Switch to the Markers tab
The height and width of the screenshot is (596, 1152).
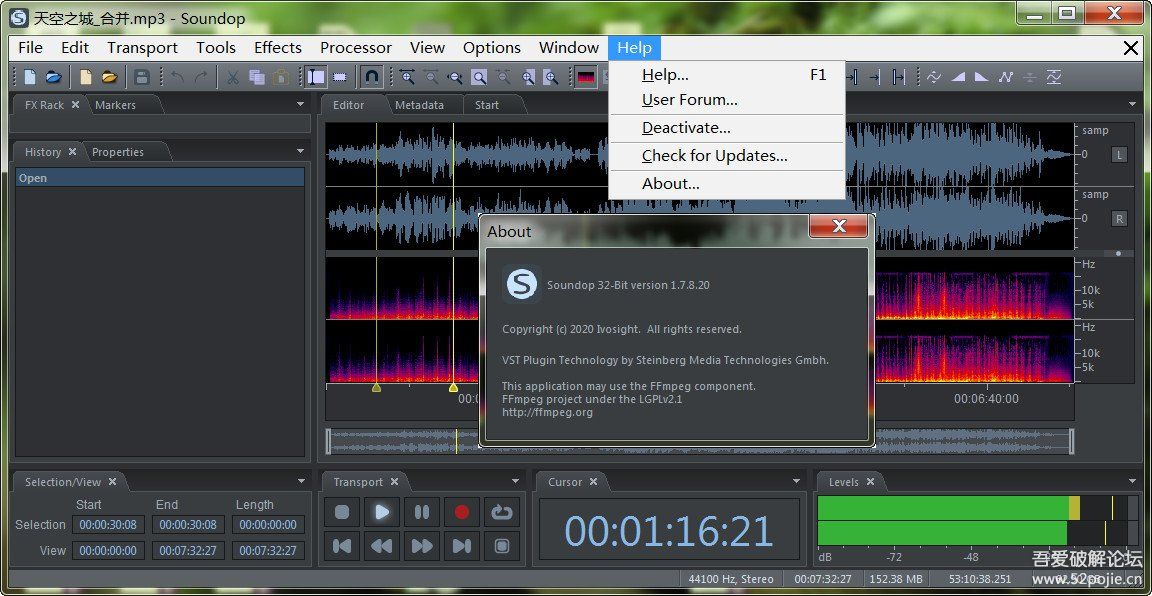coord(115,105)
